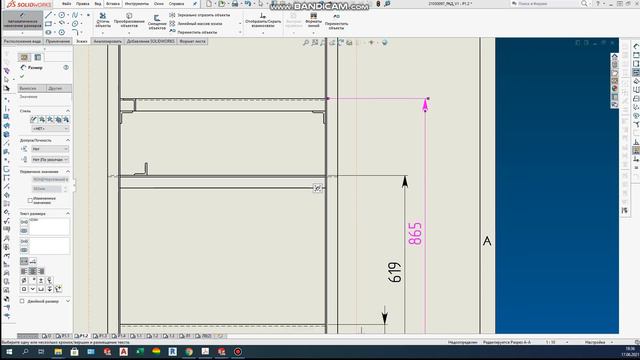Image resolution: width=640 pixels, height=360 pixels.
Task: Click first style icon in Стиль section
Action: click(x=33, y=120)
